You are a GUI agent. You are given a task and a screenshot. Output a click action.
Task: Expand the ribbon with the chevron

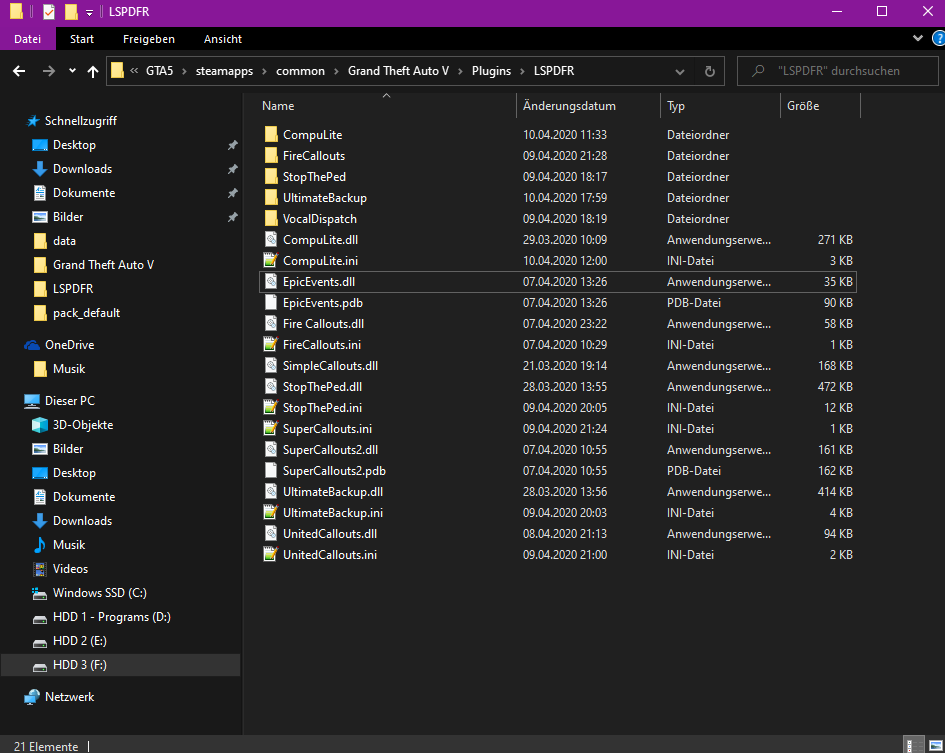(x=919, y=38)
